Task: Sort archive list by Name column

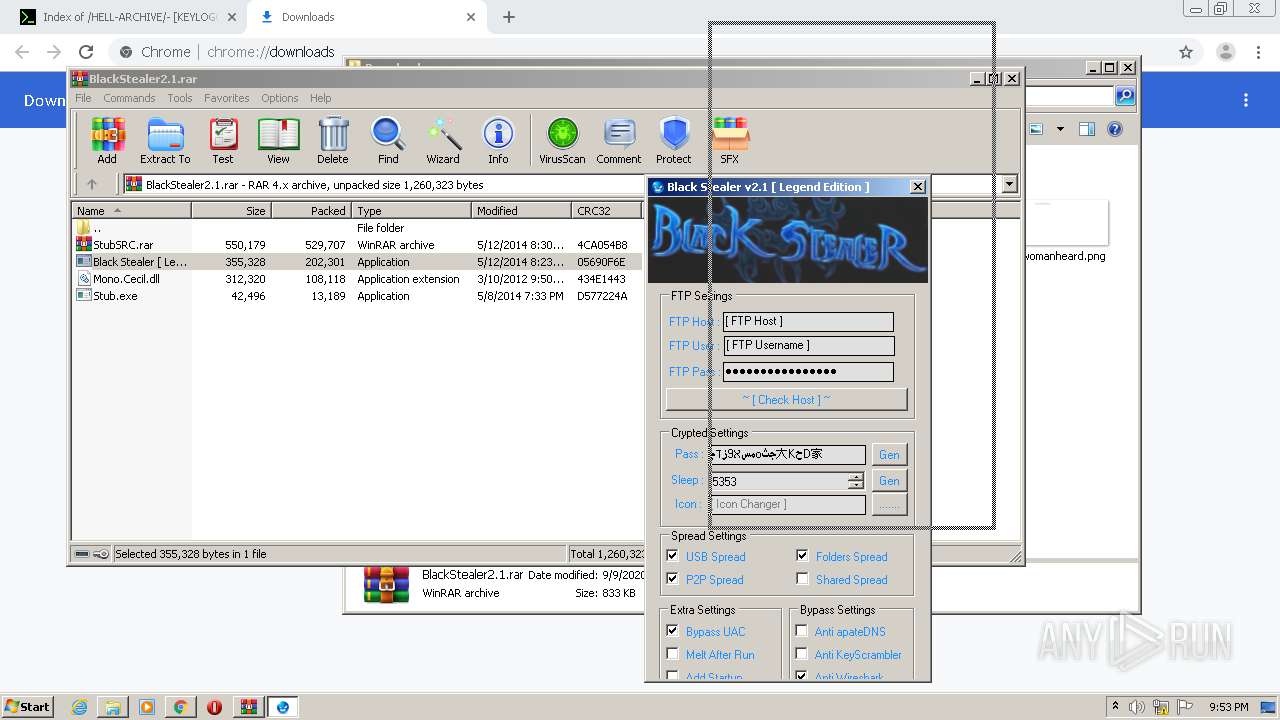Action: 131,210
